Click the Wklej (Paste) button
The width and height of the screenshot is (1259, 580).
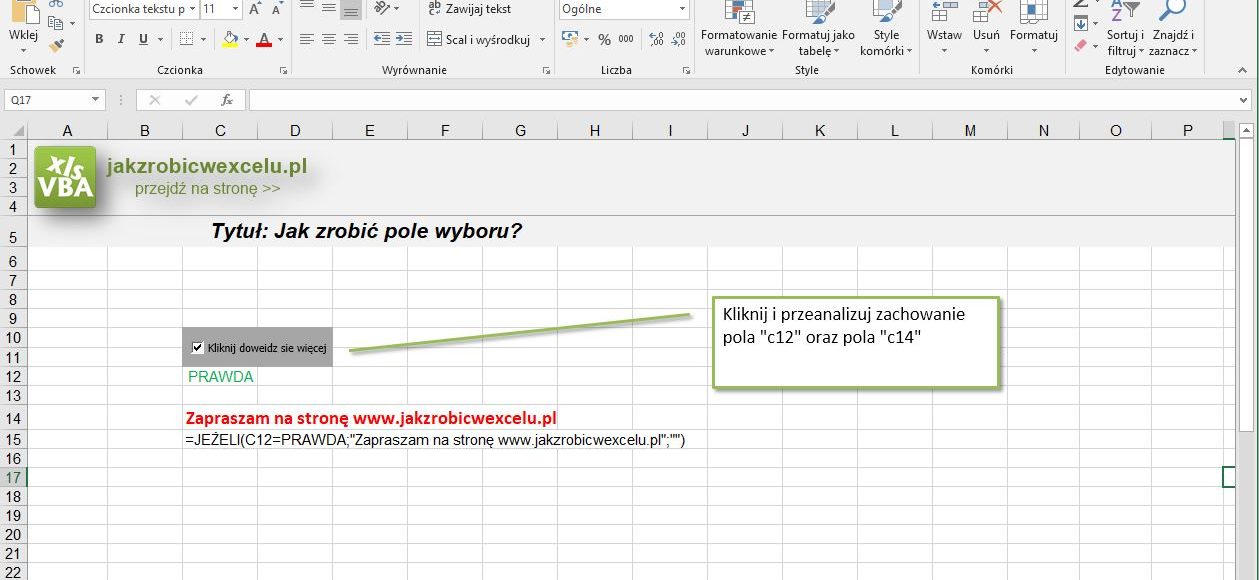tap(22, 25)
